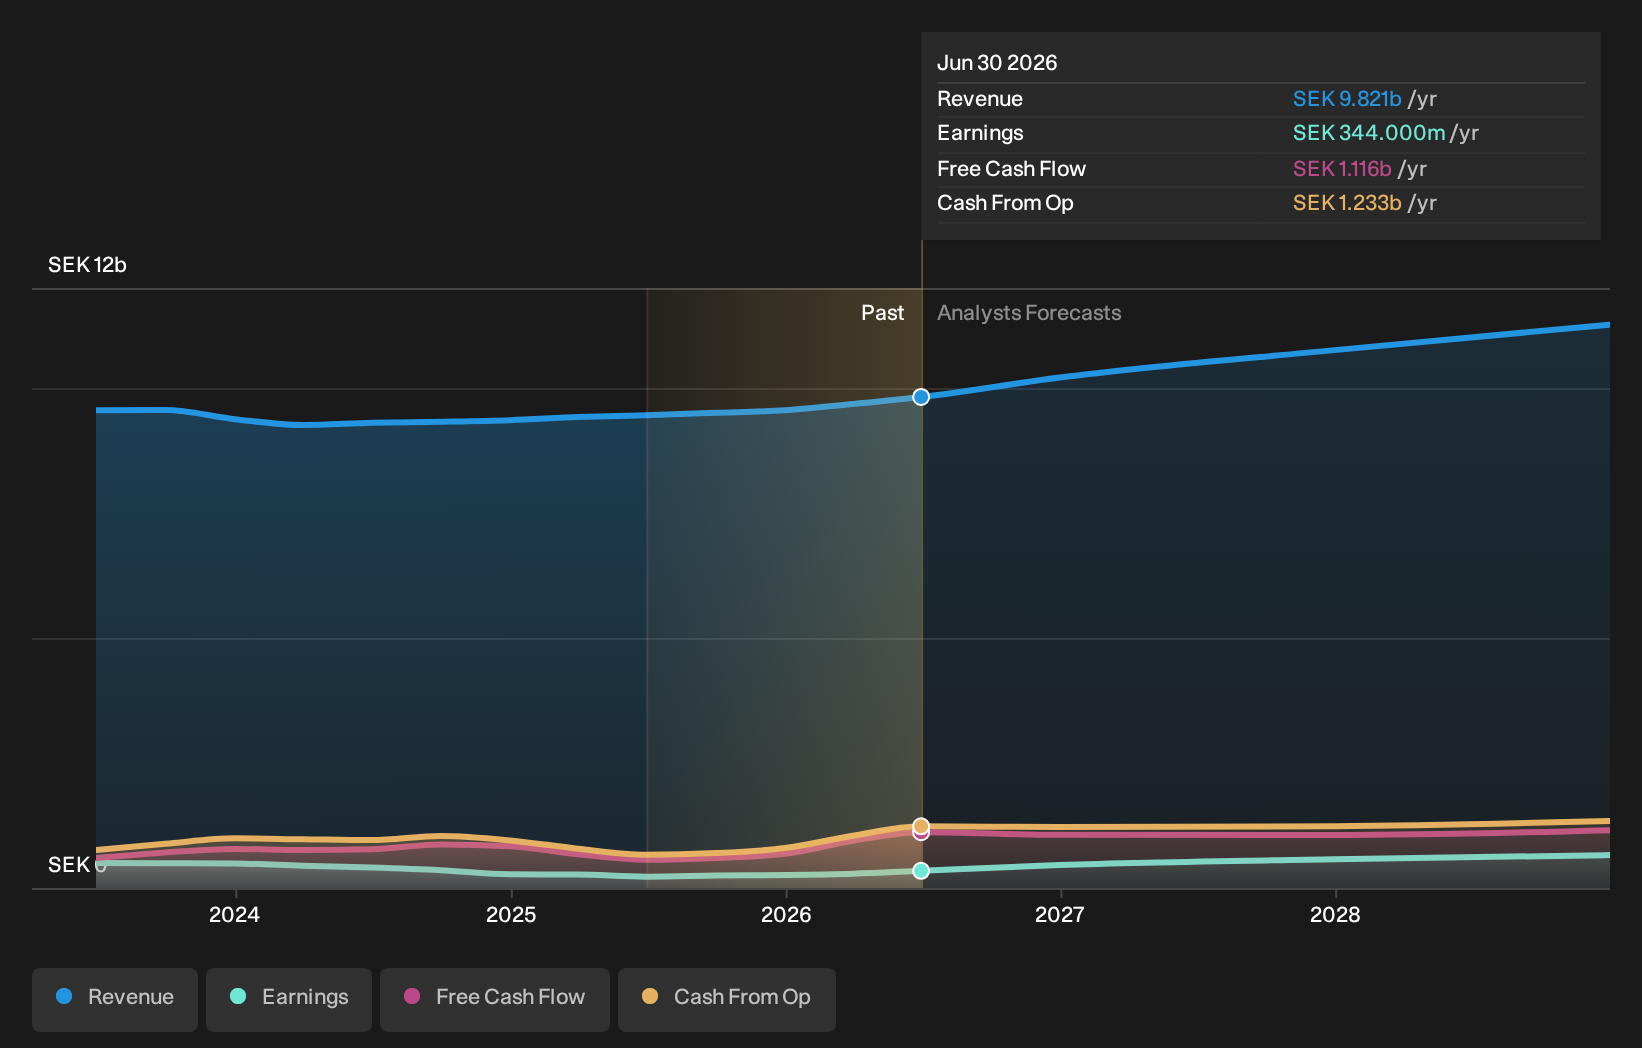Select the Cash From Op data point marker

921,826
